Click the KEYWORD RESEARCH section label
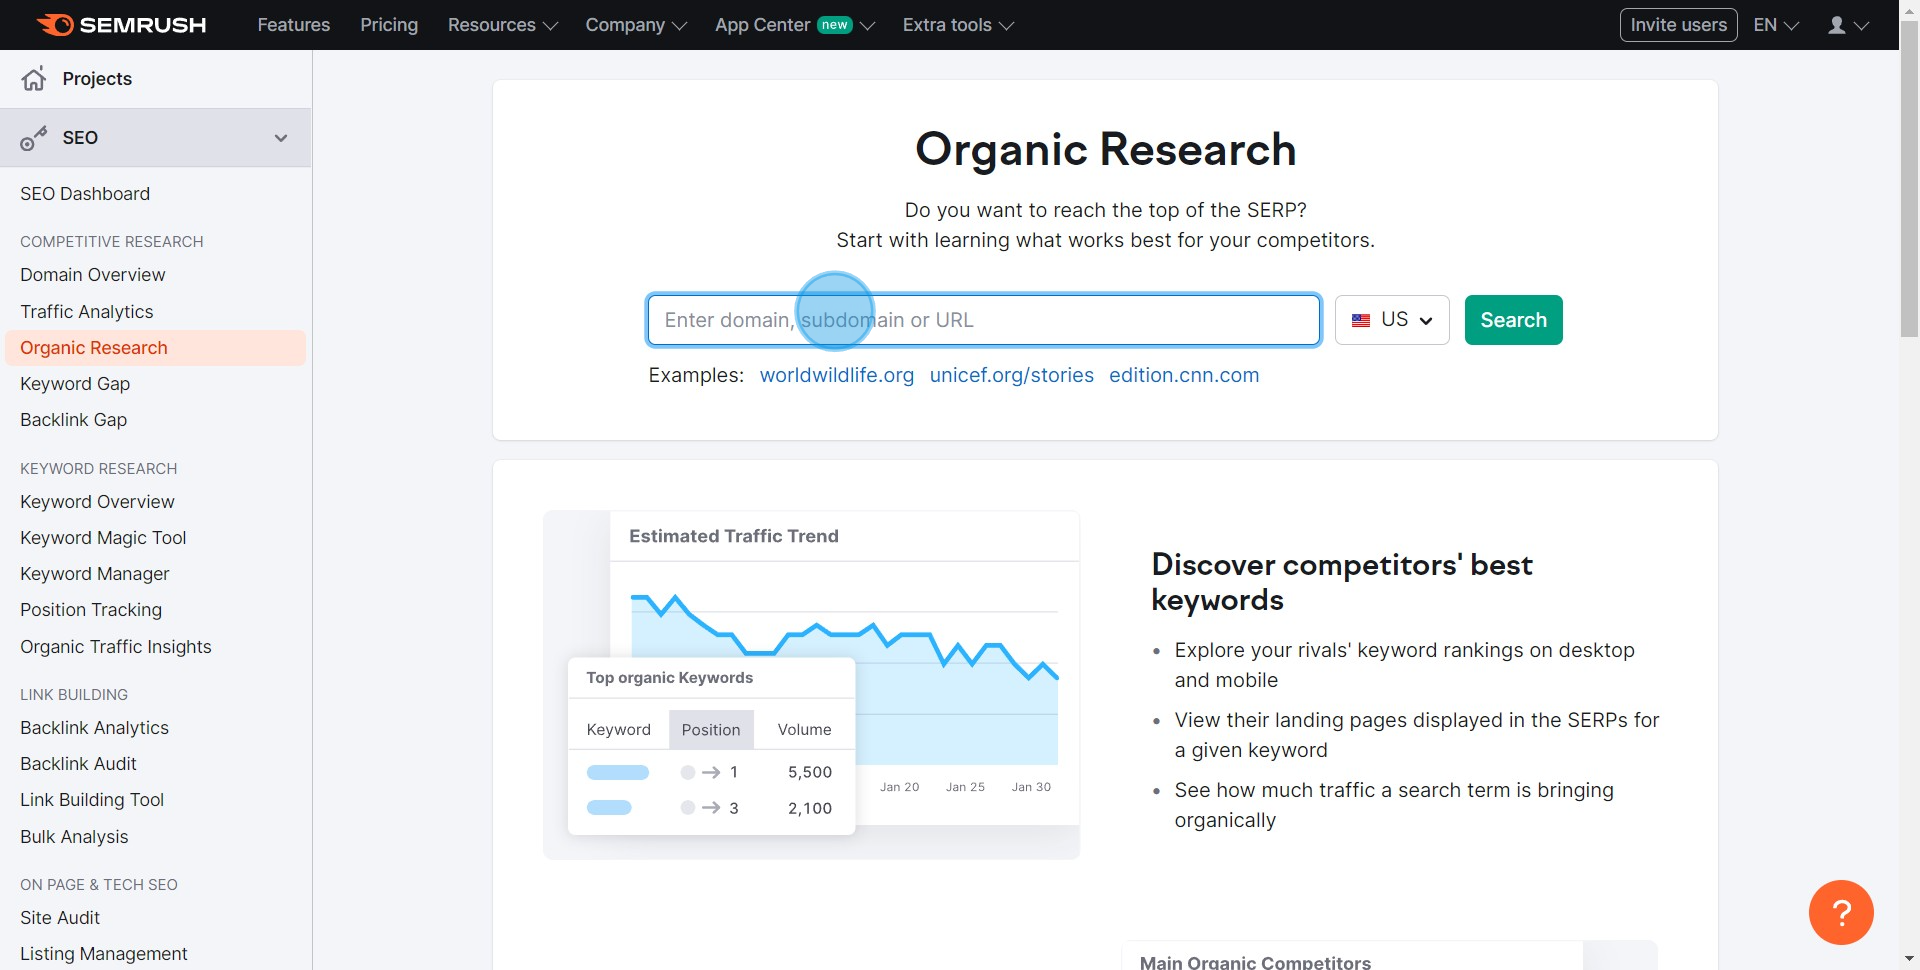The image size is (1920, 970). [99, 469]
